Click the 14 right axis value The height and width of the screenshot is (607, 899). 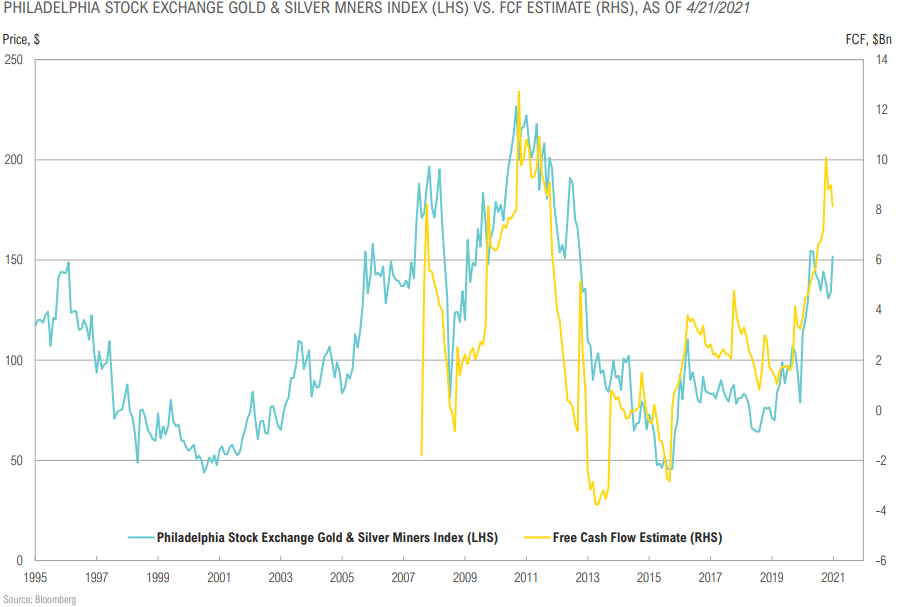(882, 60)
